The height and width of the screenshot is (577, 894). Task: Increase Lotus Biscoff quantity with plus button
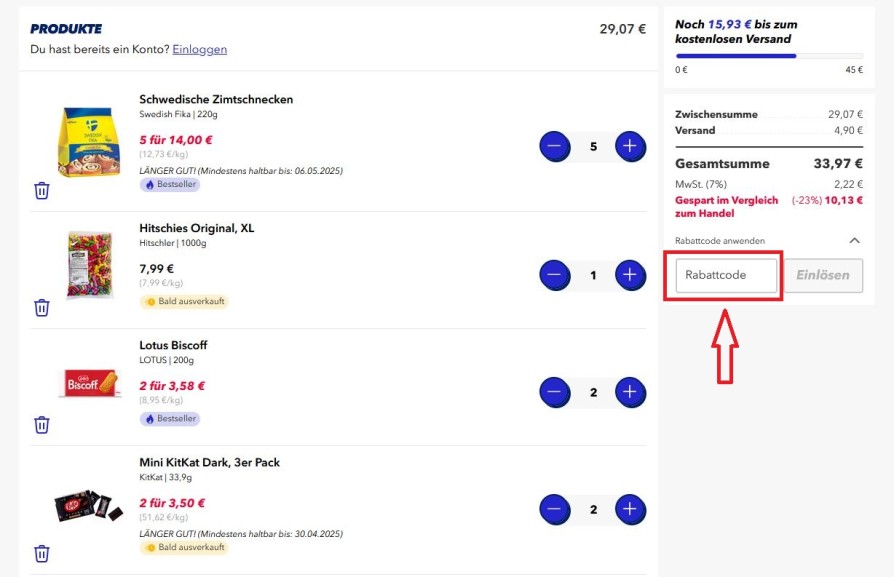(x=630, y=392)
